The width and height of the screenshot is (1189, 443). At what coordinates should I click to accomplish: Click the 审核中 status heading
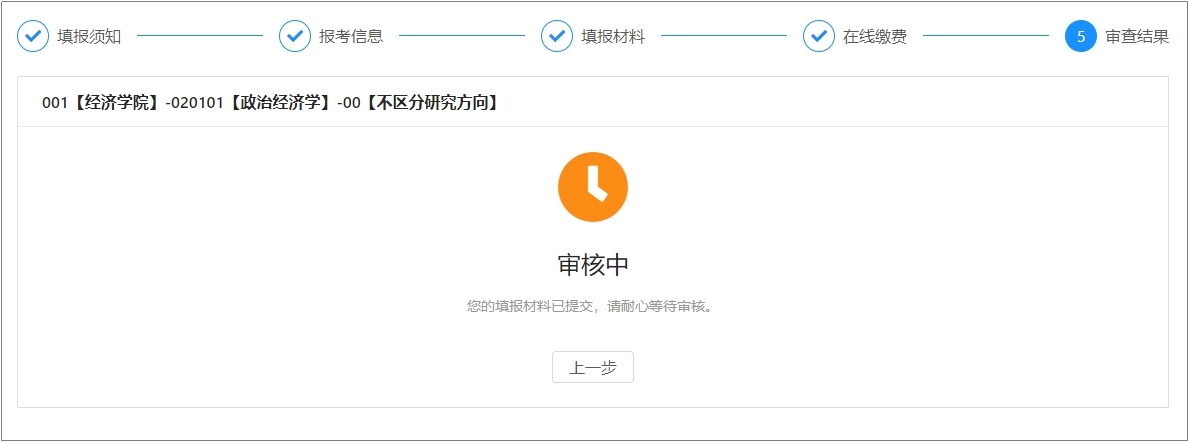(593, 265)
